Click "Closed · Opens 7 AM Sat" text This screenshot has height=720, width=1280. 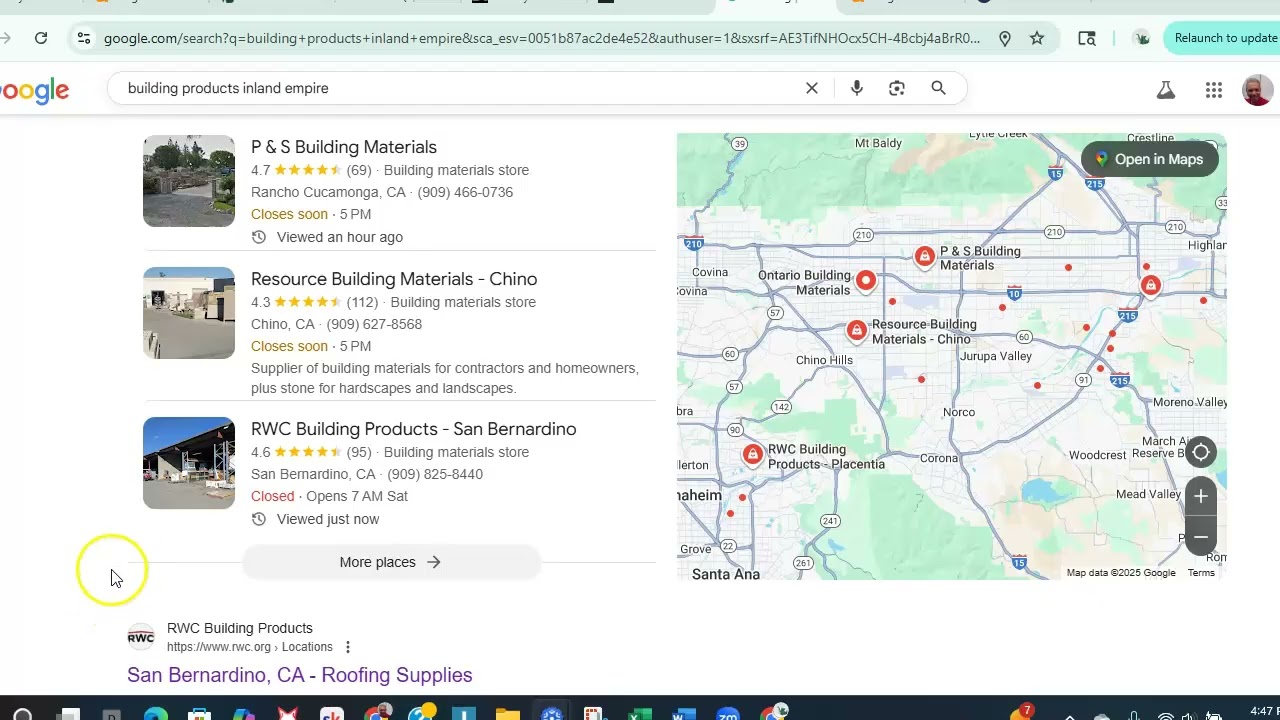point(329,496)
